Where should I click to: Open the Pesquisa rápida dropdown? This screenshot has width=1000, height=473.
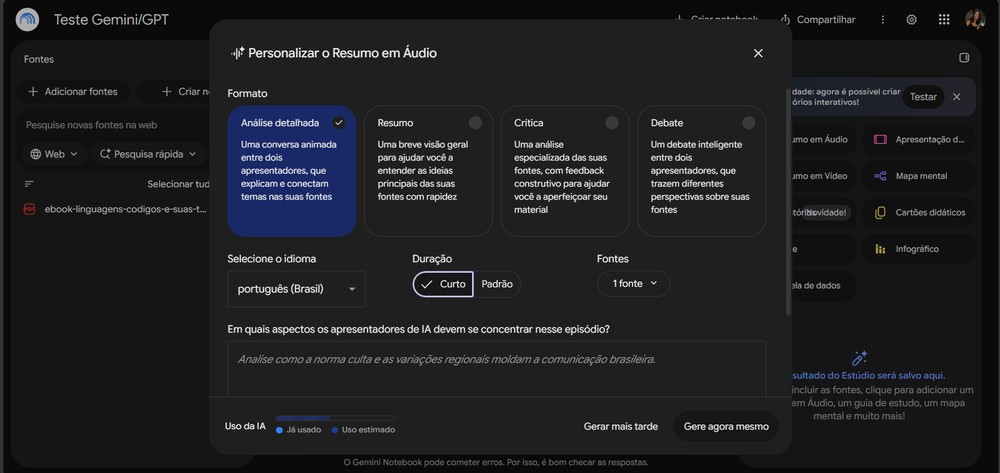tap(149, 154)
